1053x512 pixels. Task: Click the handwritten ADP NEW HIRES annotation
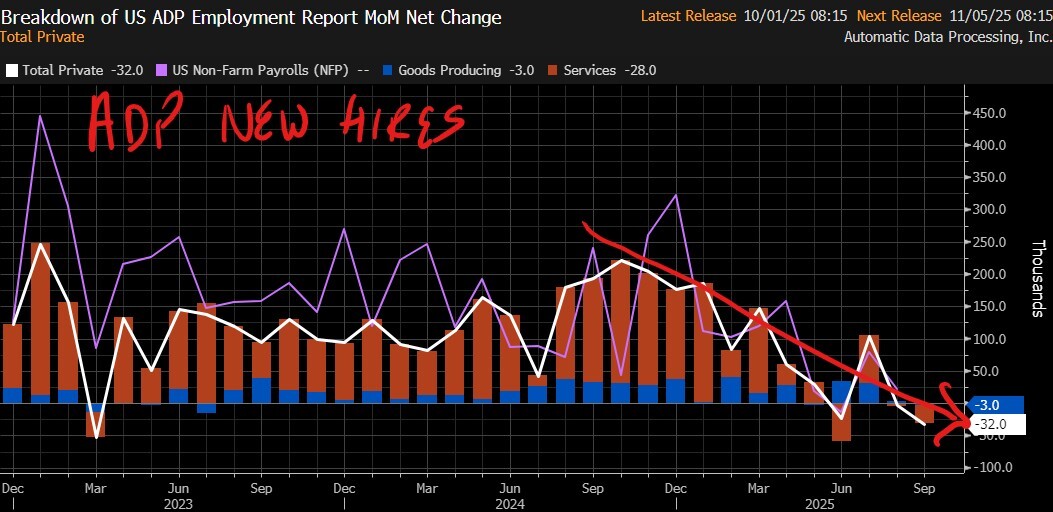(x=276, y=121)
